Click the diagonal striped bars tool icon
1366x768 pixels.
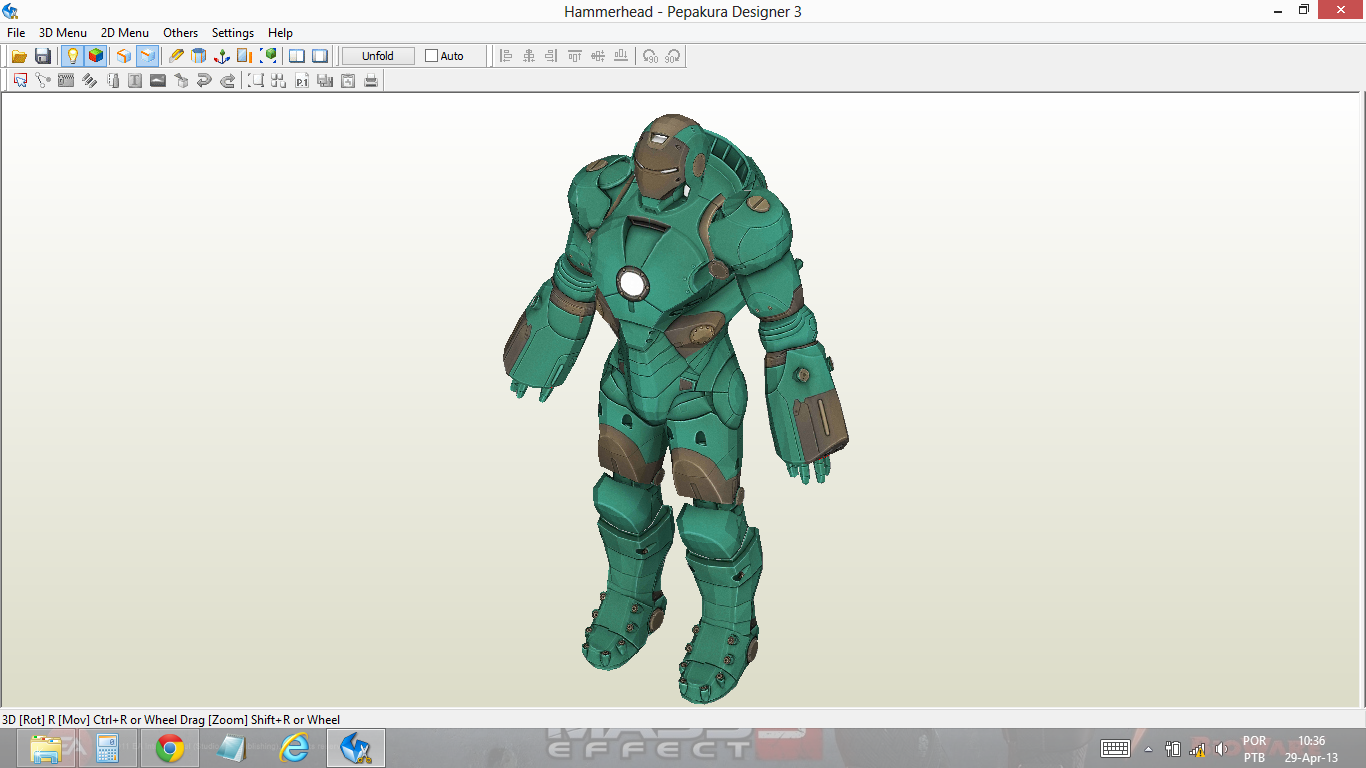click(89, 80)
